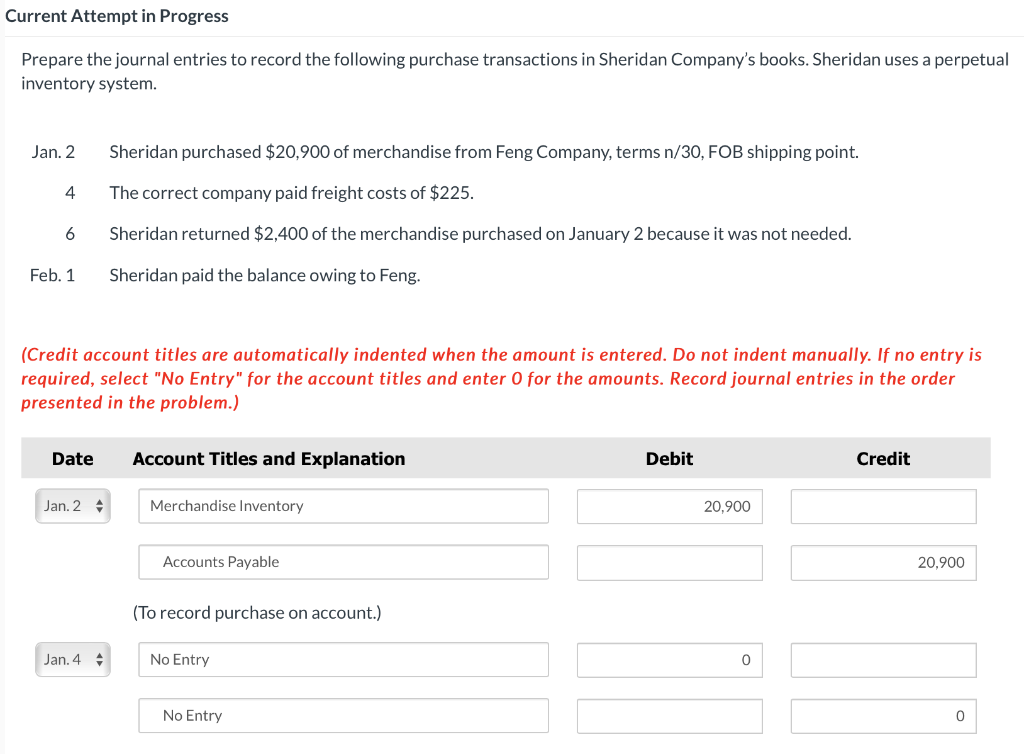This screenshot has height=754, width=1024.
Task: Click the empty credit field beside Merchandise Inventory
Action: [x=883, y=506]
